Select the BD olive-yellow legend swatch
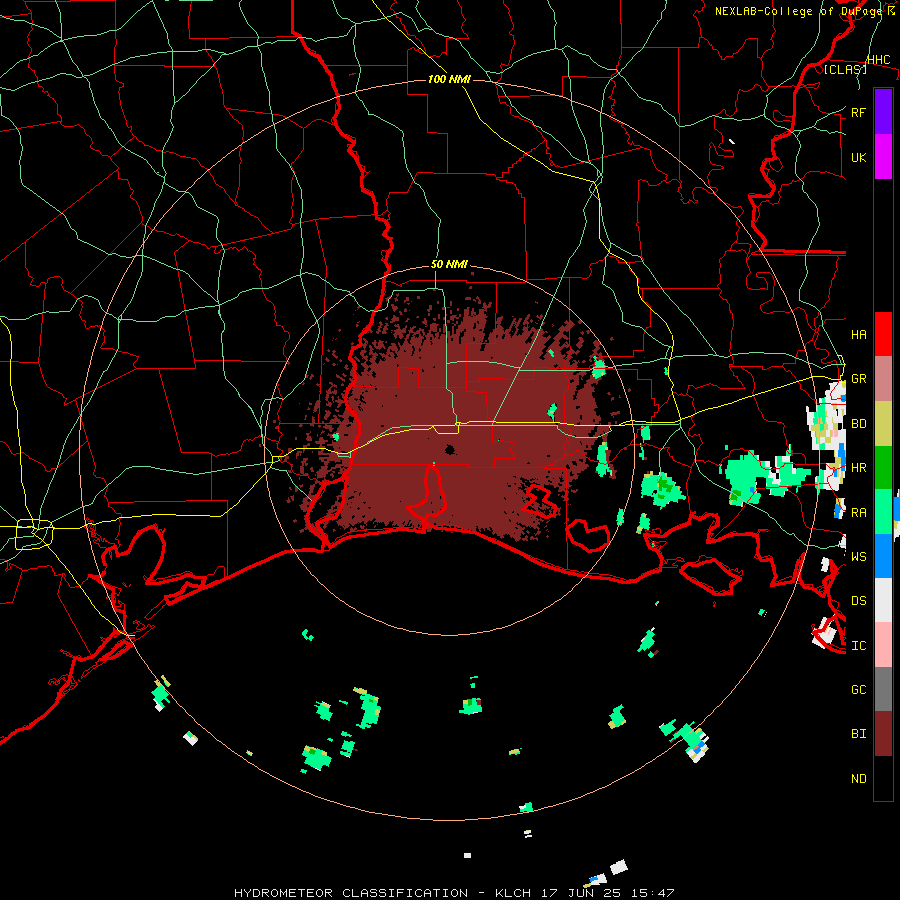 (x=883, y=424)
